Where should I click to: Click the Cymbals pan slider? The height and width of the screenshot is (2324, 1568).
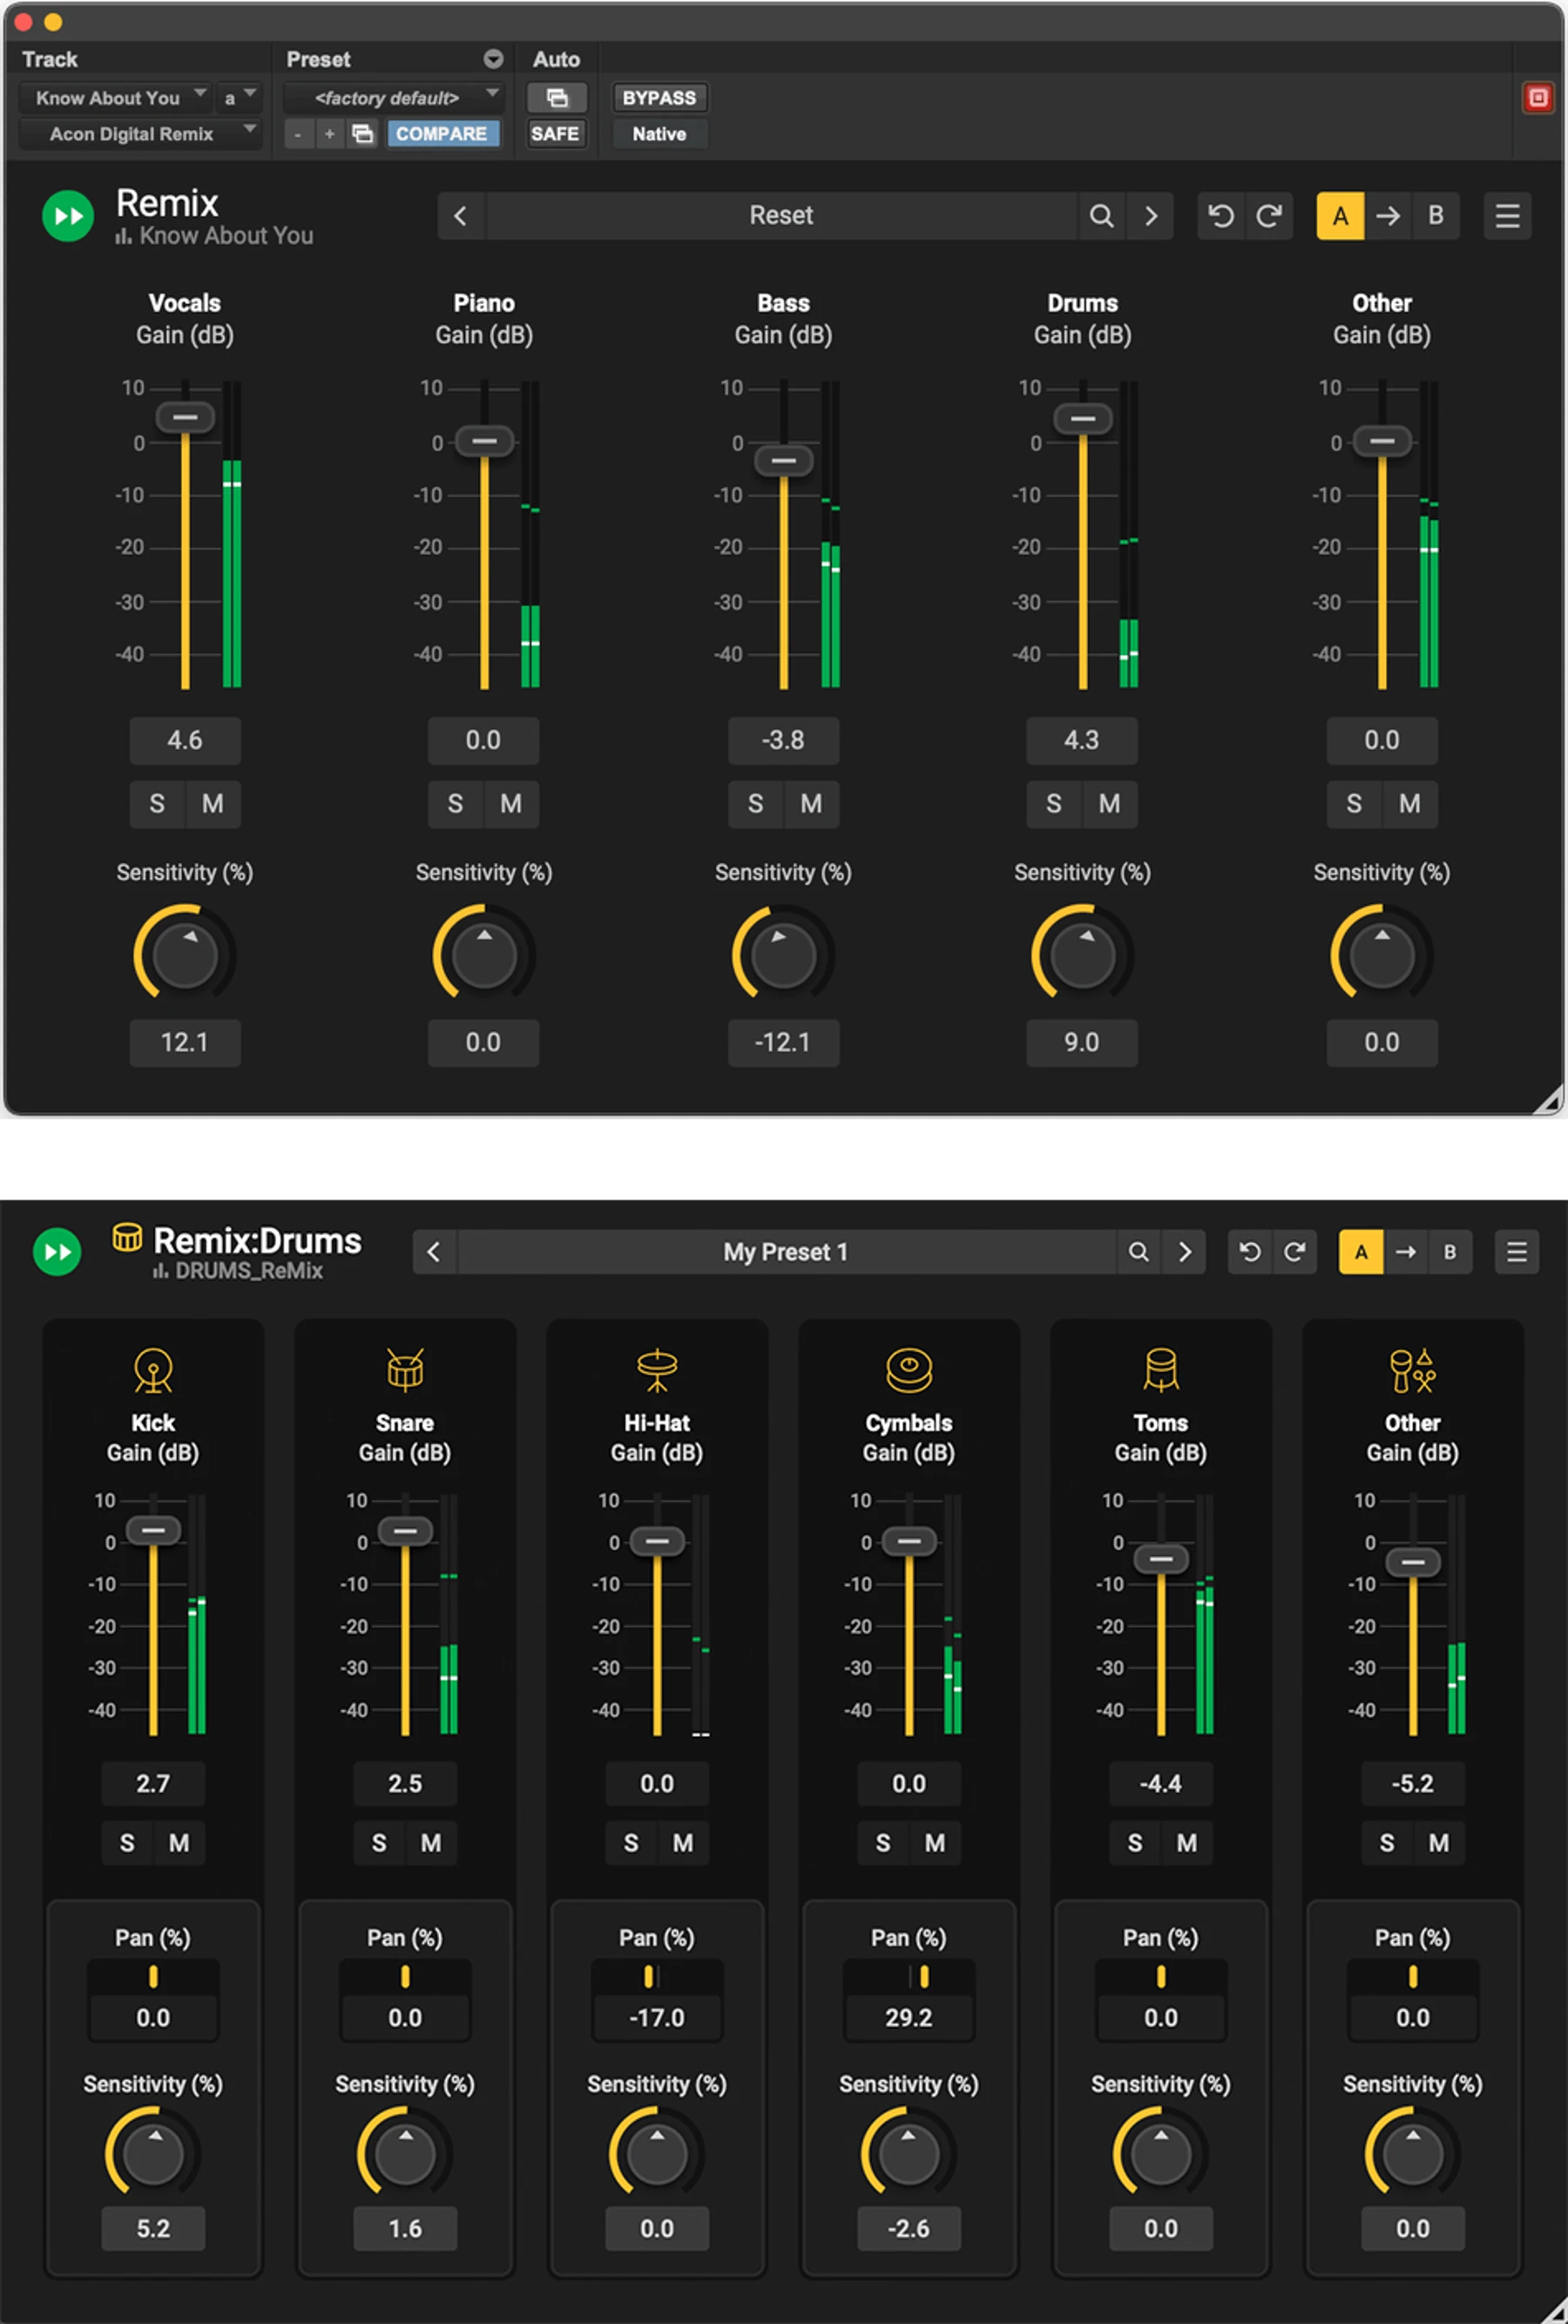click(909, 1976)
